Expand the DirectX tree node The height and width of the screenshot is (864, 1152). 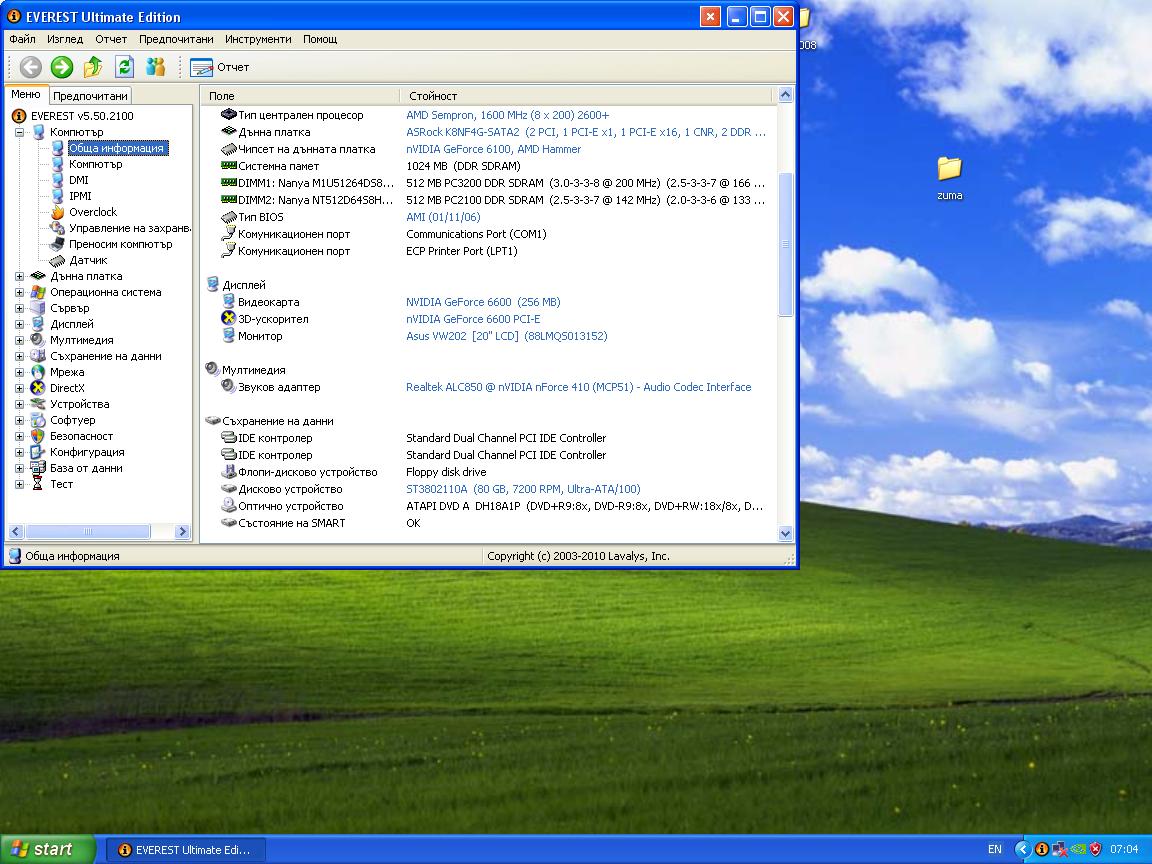(x=20, y=389)
